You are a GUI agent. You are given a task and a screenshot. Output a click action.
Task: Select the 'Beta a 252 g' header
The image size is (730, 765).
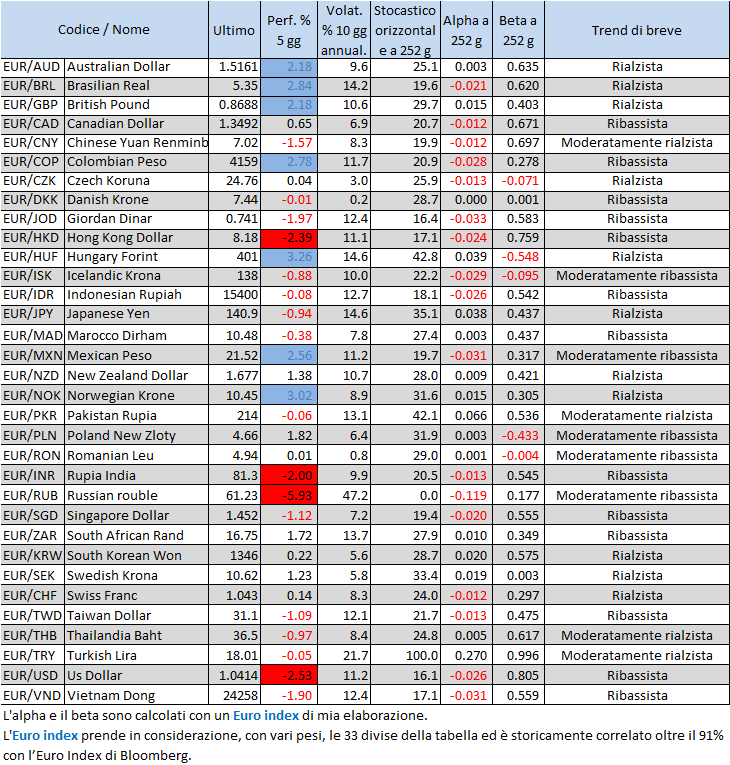pyautogui.click(x=518, y=31)
